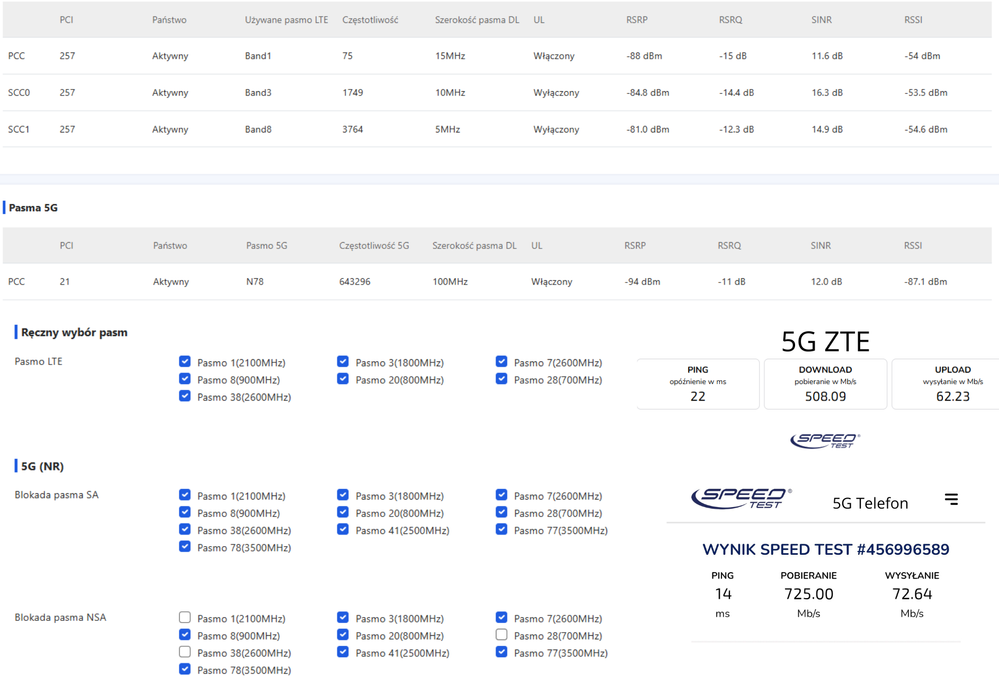The height and width of the screenshot is (684, 999).
Task: Uncheck Pasmo 1(2100MHz) in the Pasmo LTE section
Action: [x=185, y=362]
